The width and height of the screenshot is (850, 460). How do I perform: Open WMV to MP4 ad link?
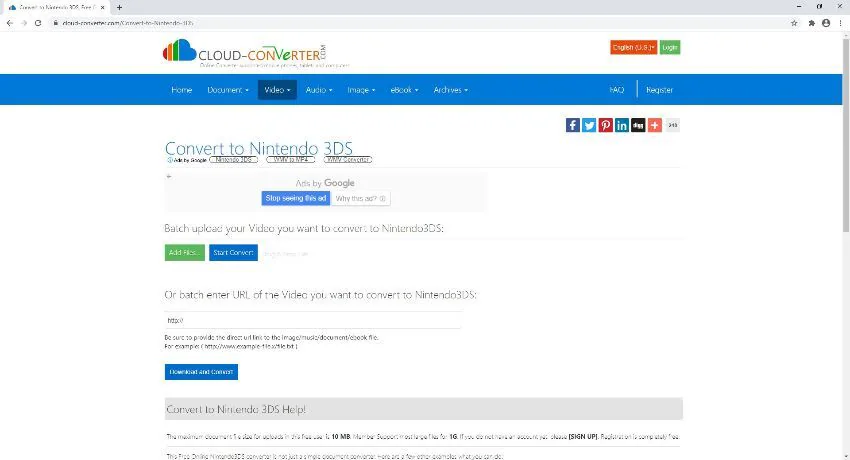pos(291,160)
